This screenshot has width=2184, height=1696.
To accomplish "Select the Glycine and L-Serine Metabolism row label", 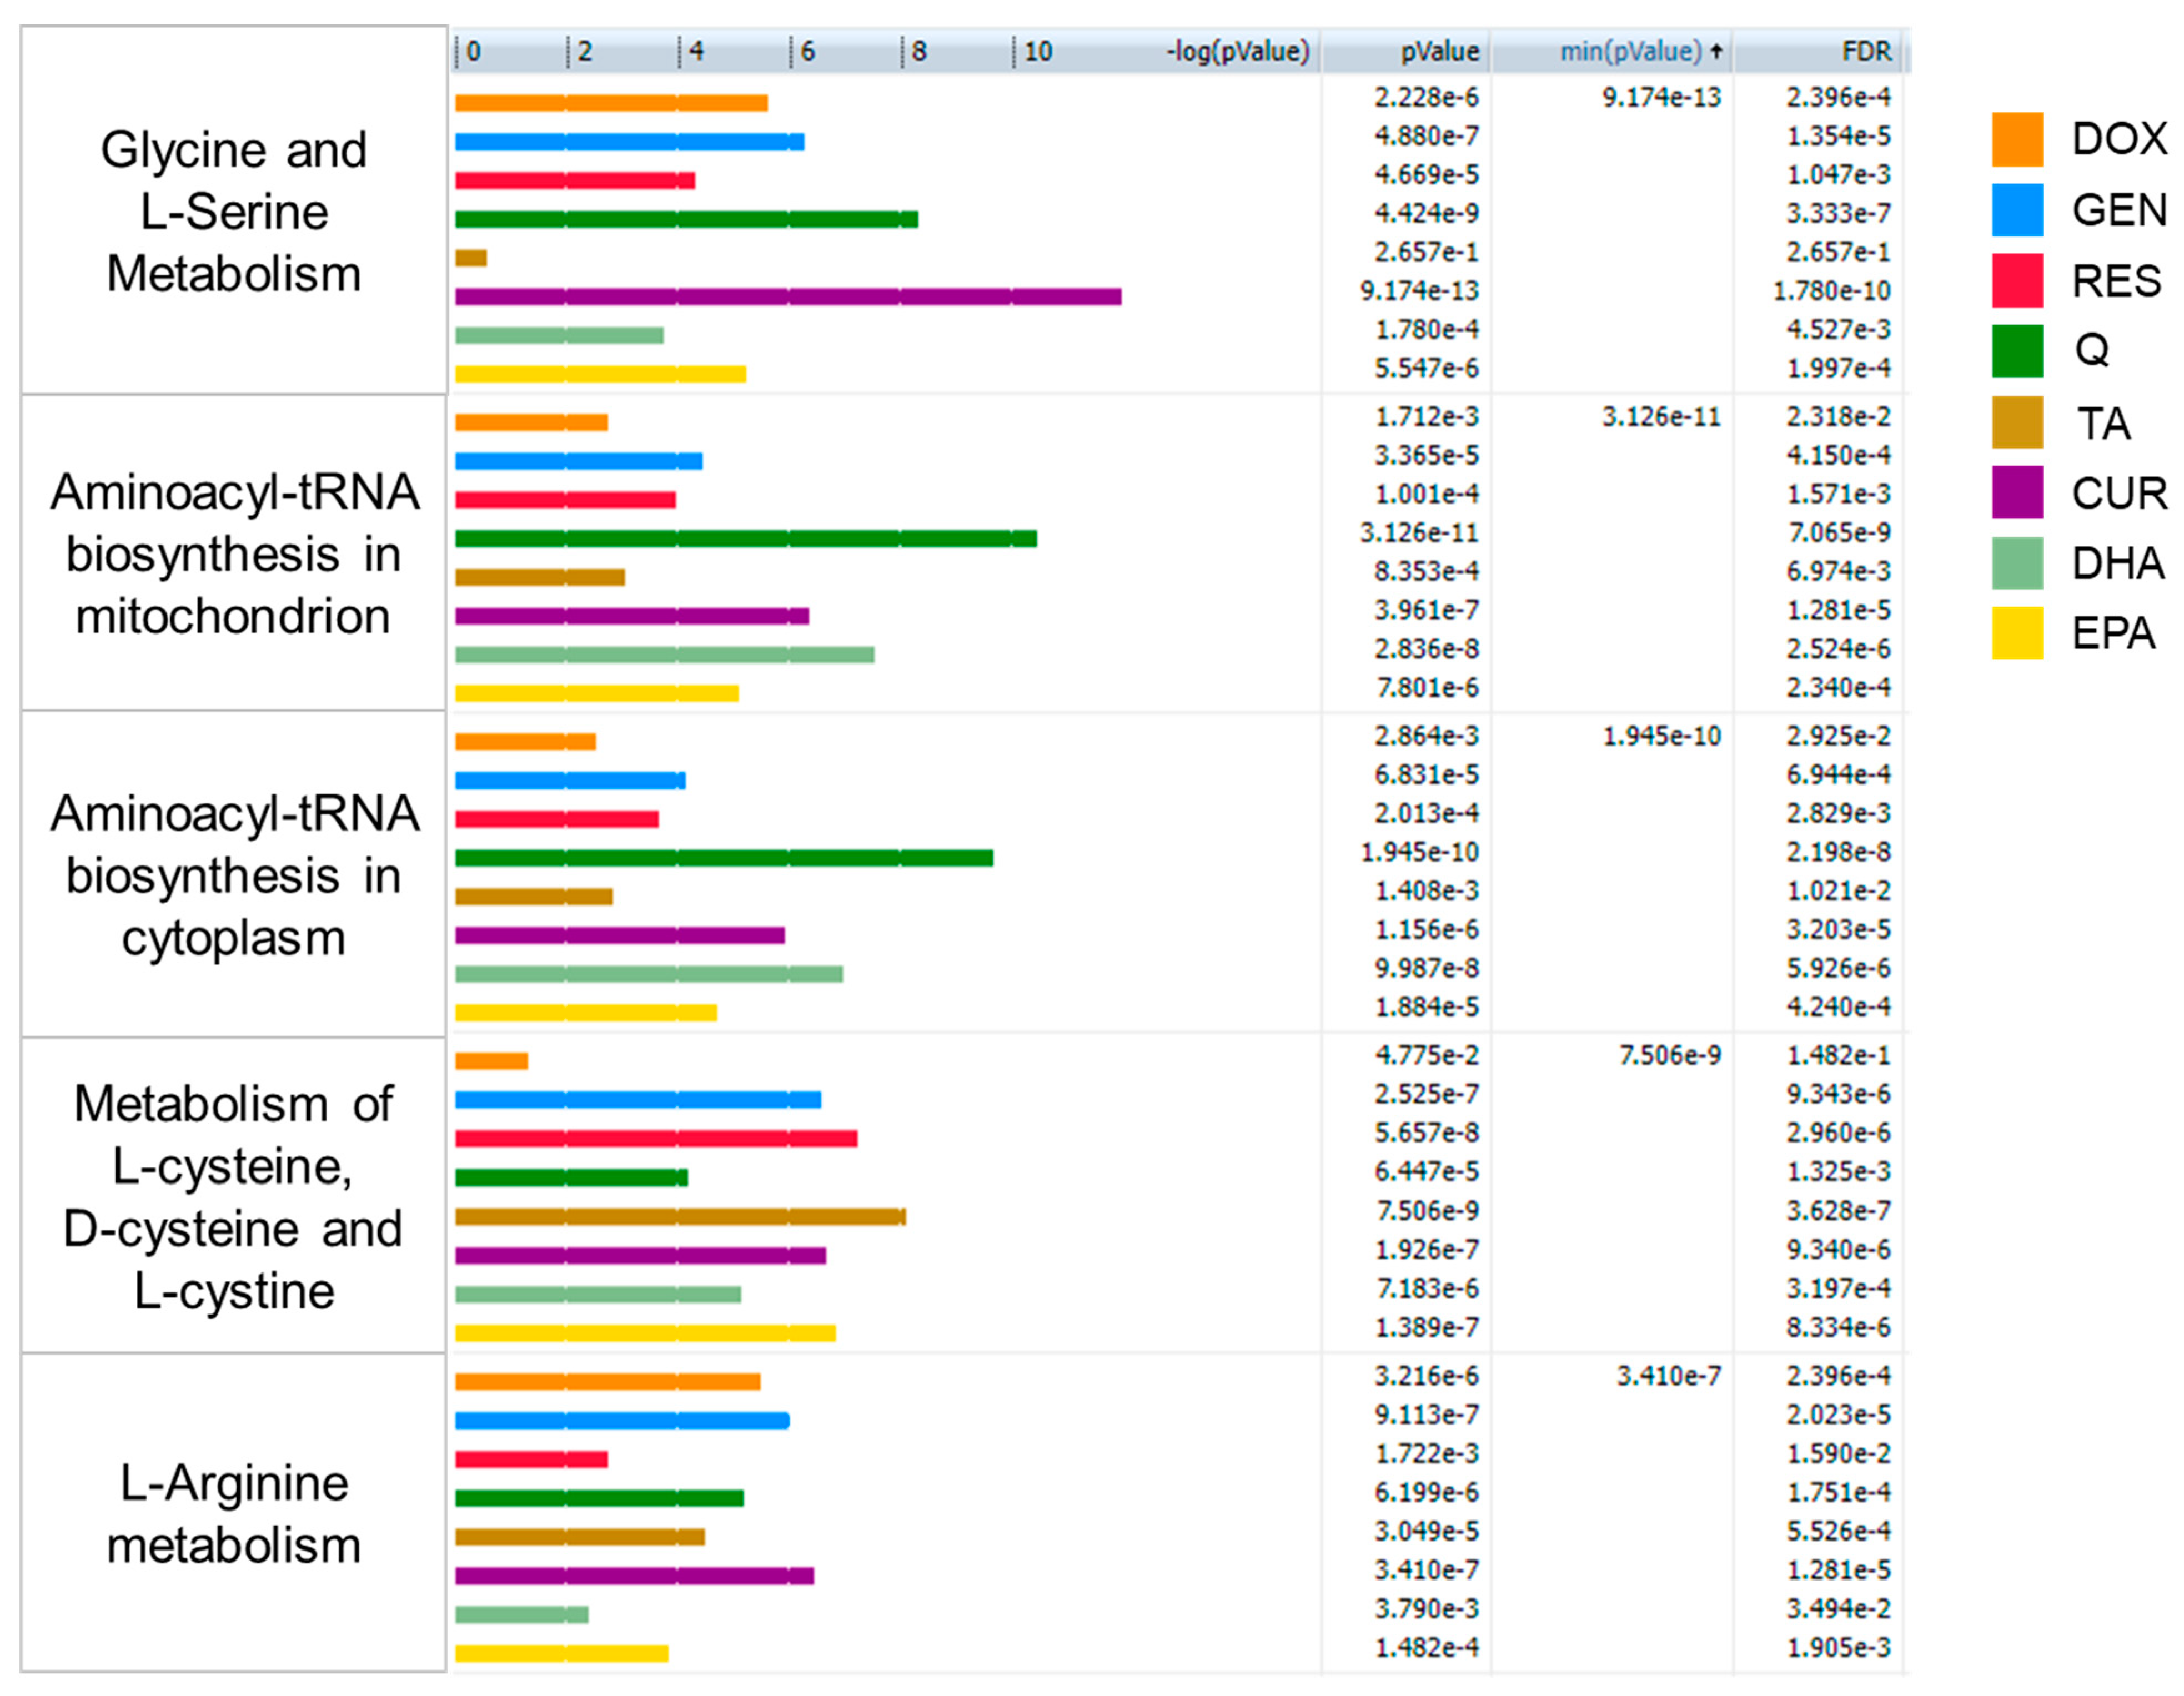I will click(233, 211).
